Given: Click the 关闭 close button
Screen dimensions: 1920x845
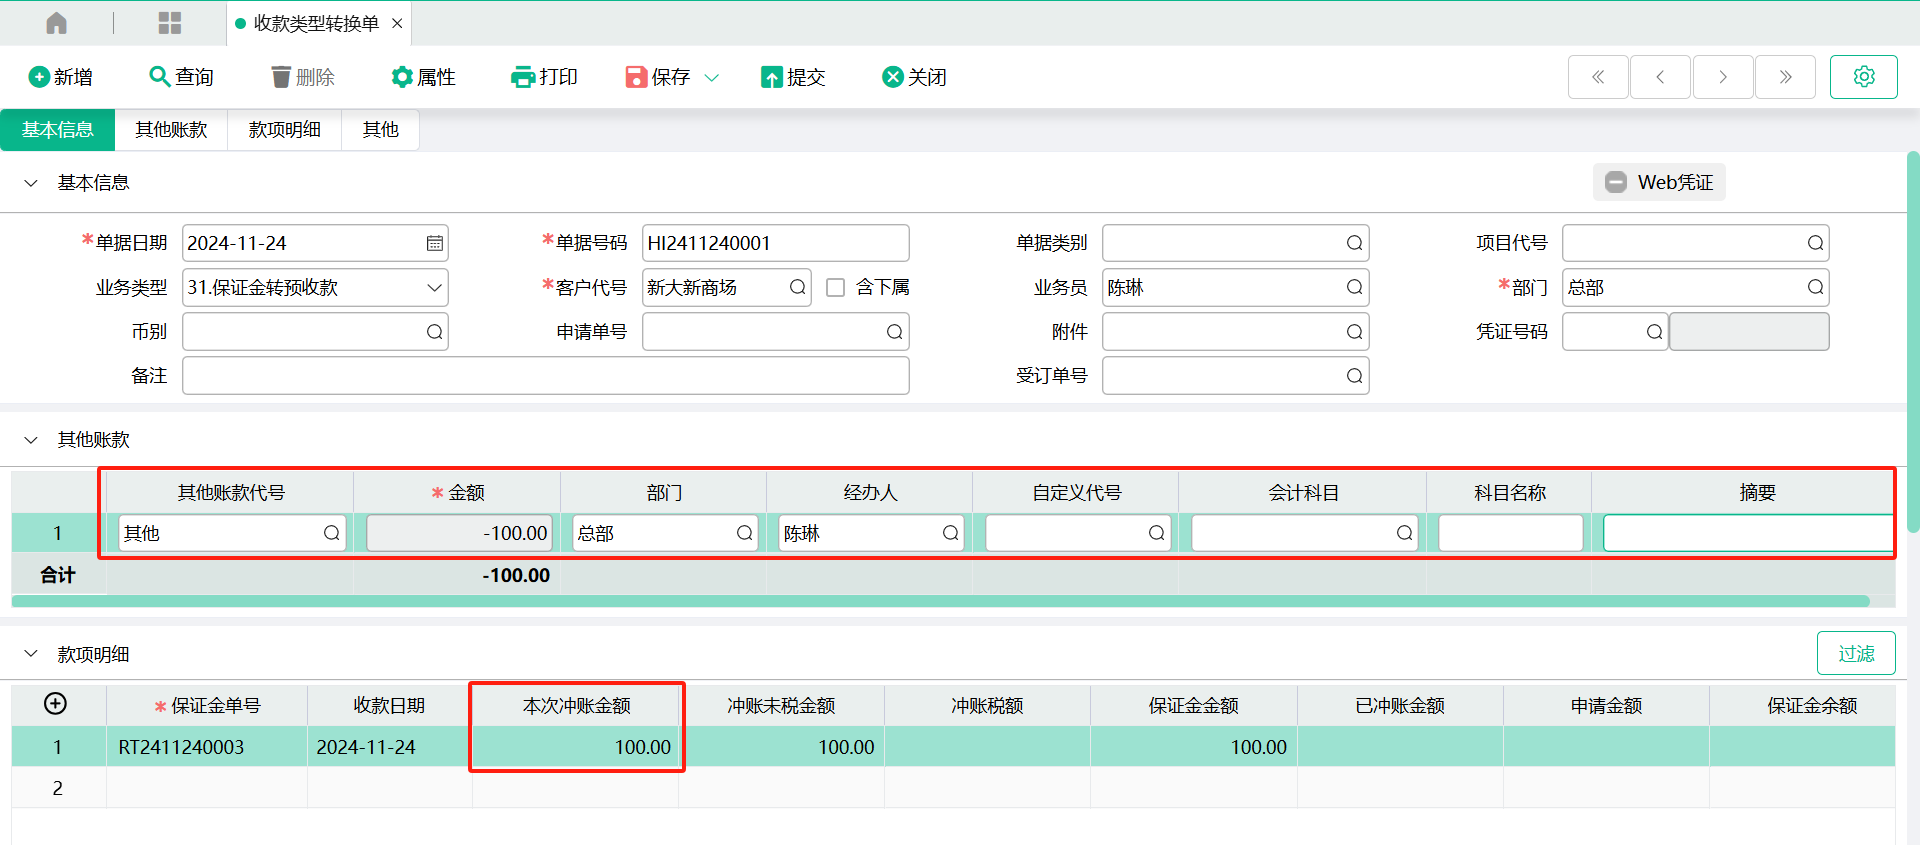Looking at the screenshot, I should pyautogui.click(x=914, y=77).
